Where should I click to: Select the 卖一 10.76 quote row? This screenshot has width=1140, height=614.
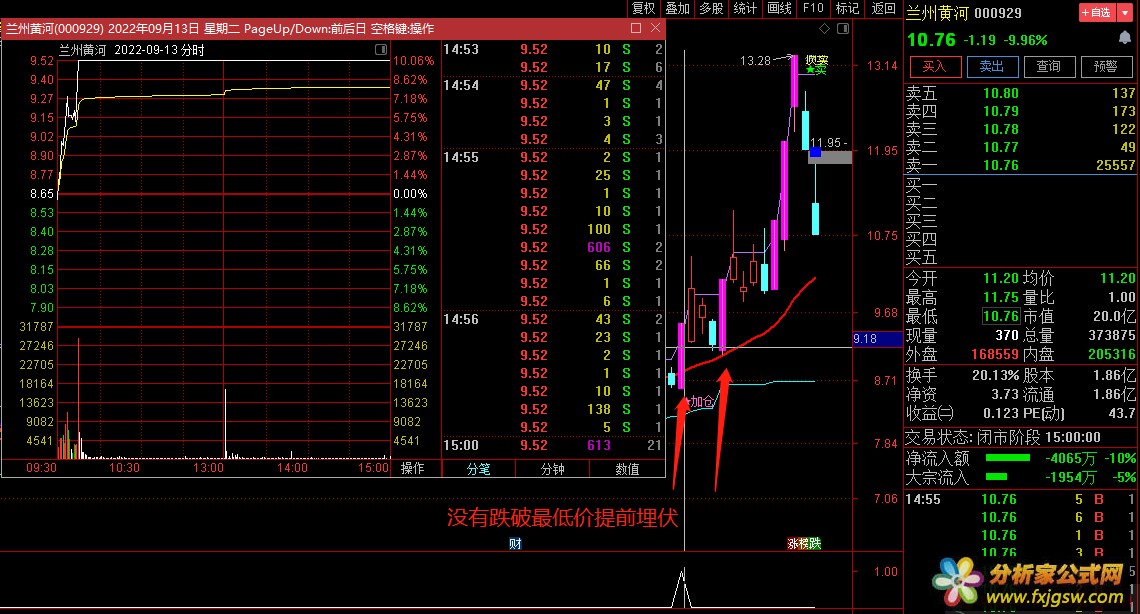(x=1020, y=166)
